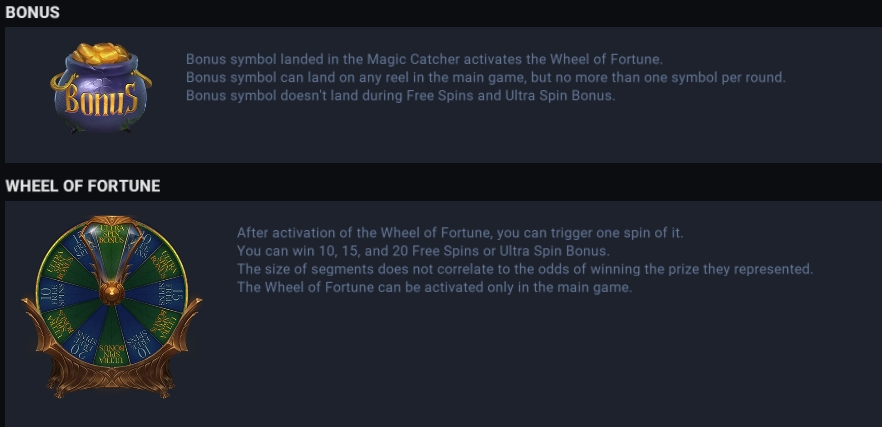Select the line about Free Spins and Ultra Spin
The image size is (882, 427).
click(400, 96)
